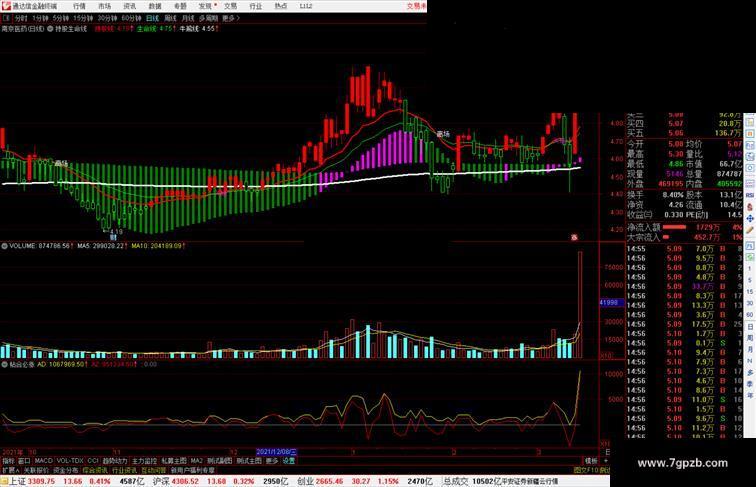The height and width of the screenshot is (487, 756).
Task: Expand the 扩展 panel toggle
Action: (x=10, y=470)
